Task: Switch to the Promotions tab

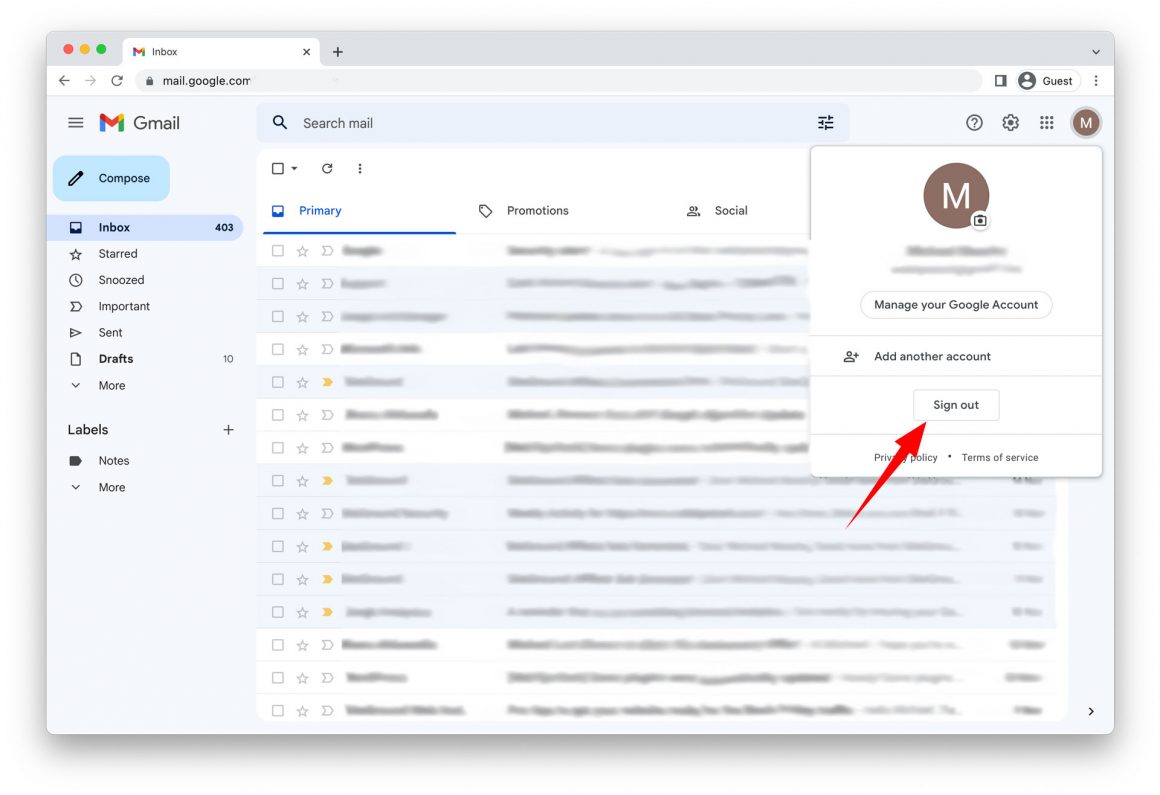Action: [537, 210]
